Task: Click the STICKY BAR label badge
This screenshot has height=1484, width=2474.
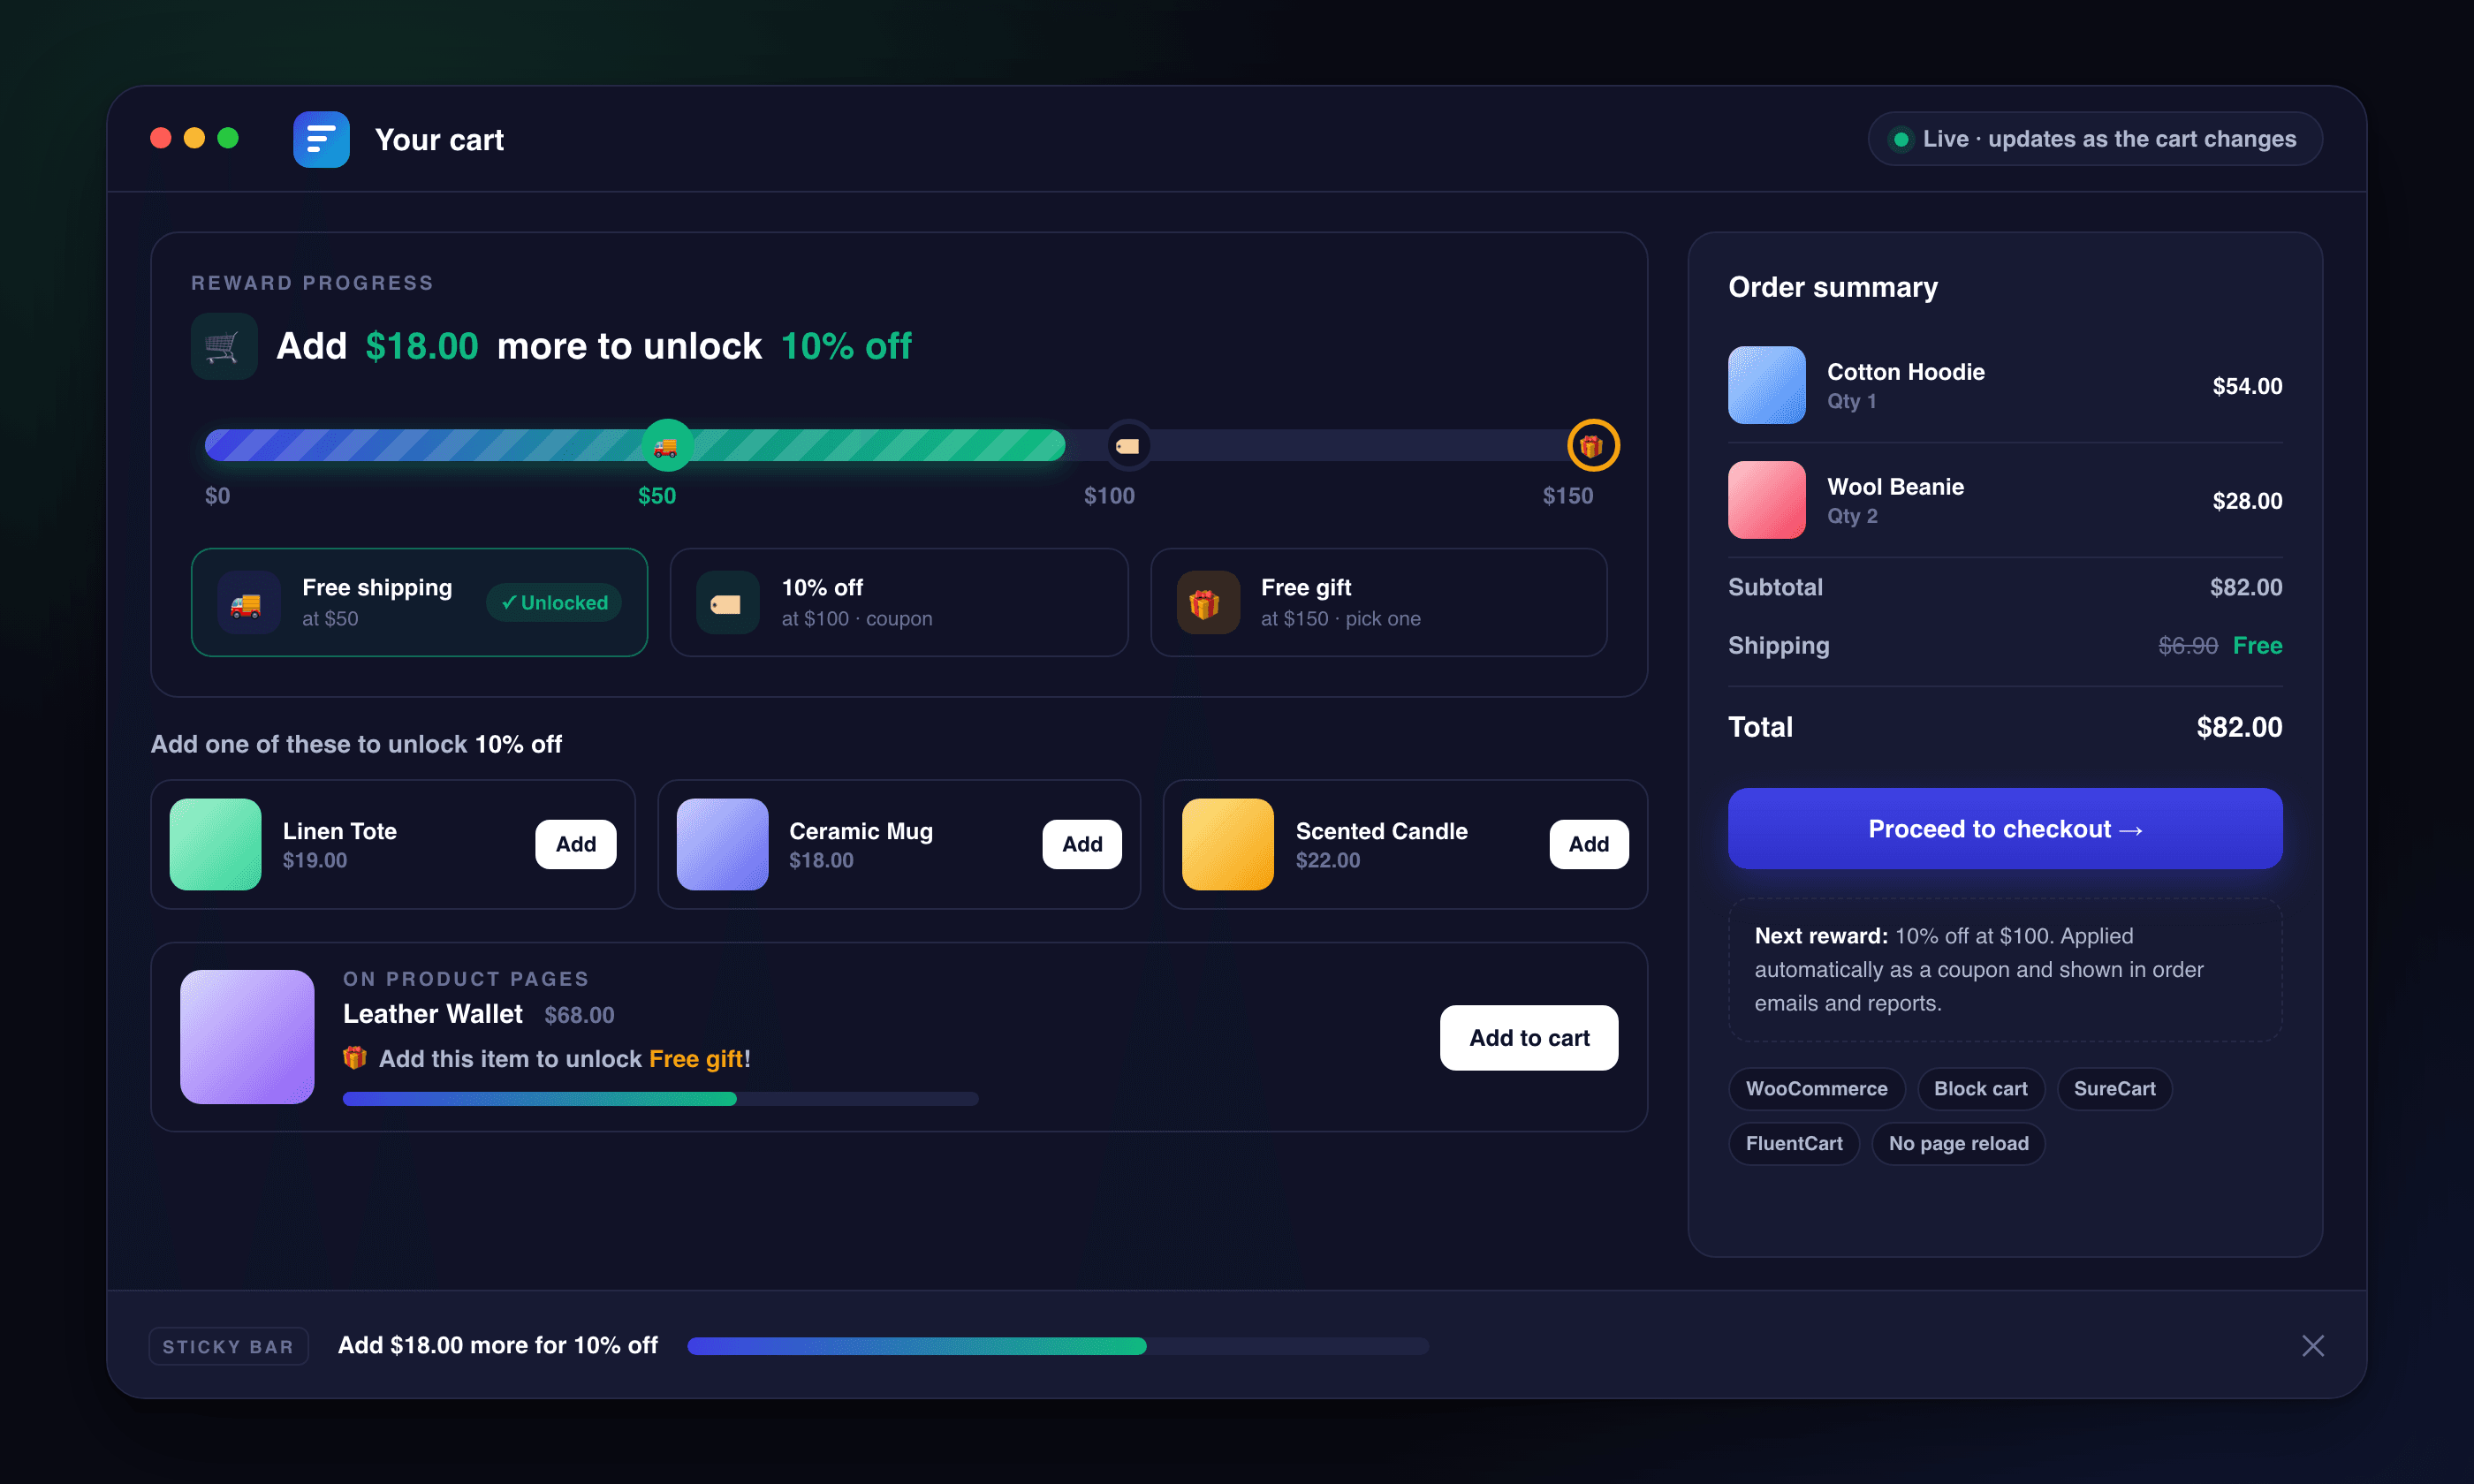Action: click(229, 1346)
